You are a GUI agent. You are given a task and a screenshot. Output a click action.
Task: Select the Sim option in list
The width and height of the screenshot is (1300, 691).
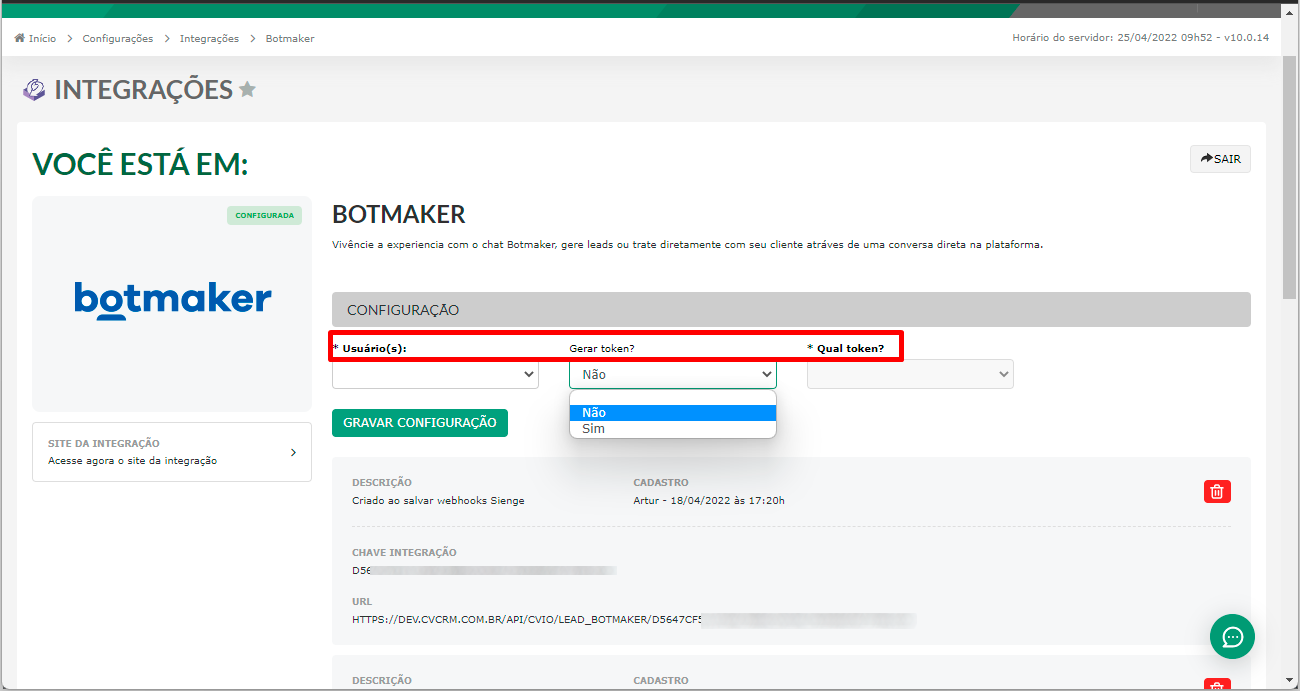coord(673,429)
